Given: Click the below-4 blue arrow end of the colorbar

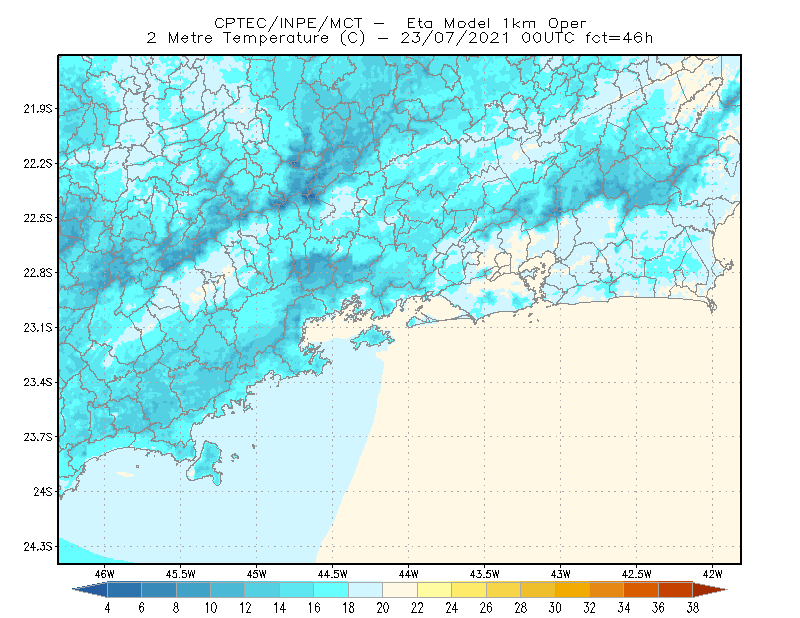Looking at the screenshot, I should click(x=92, y=590).
